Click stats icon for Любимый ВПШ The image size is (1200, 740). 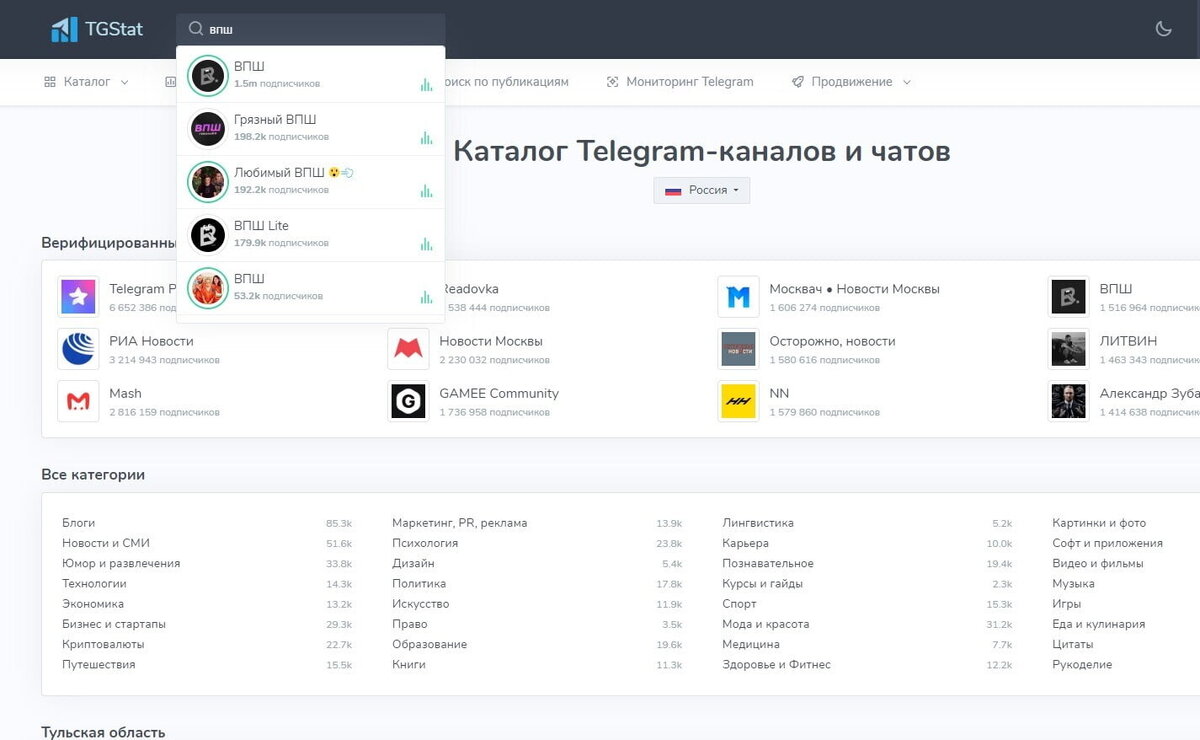pyautogui.click(x=427, y=191)
